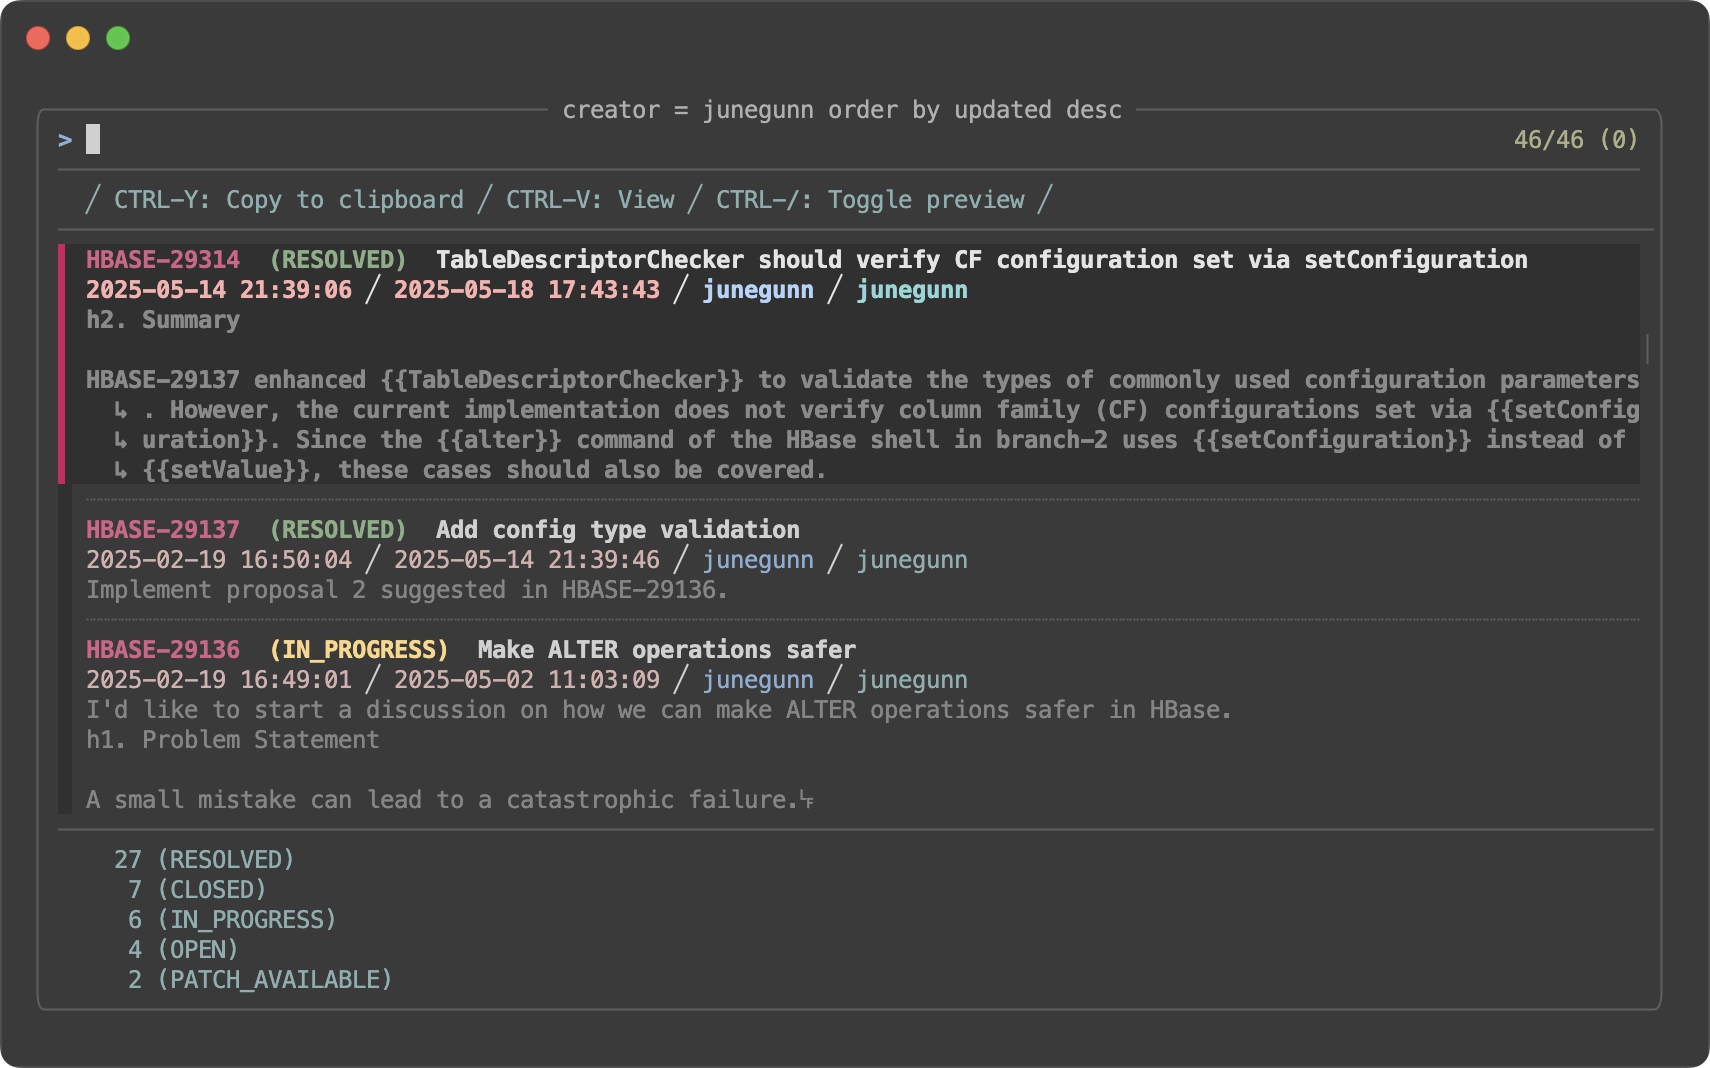Click the title 'Add config type validation'
Screen dimensions: 1710x1068
pyautogui.click(x=618, y=530)
